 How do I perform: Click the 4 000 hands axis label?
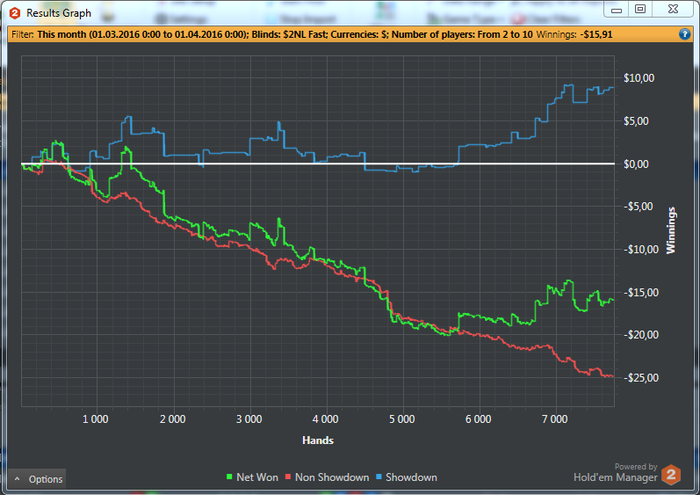(325, 419)
